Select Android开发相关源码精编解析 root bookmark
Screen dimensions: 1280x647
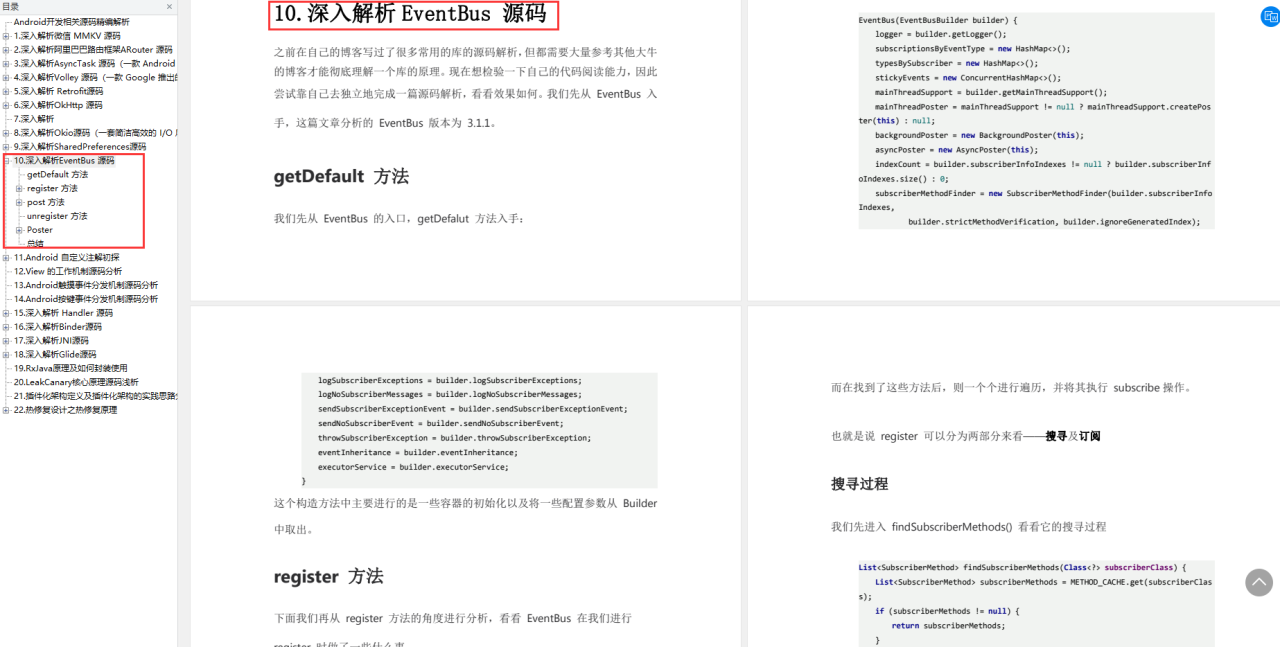coord(71,22)
